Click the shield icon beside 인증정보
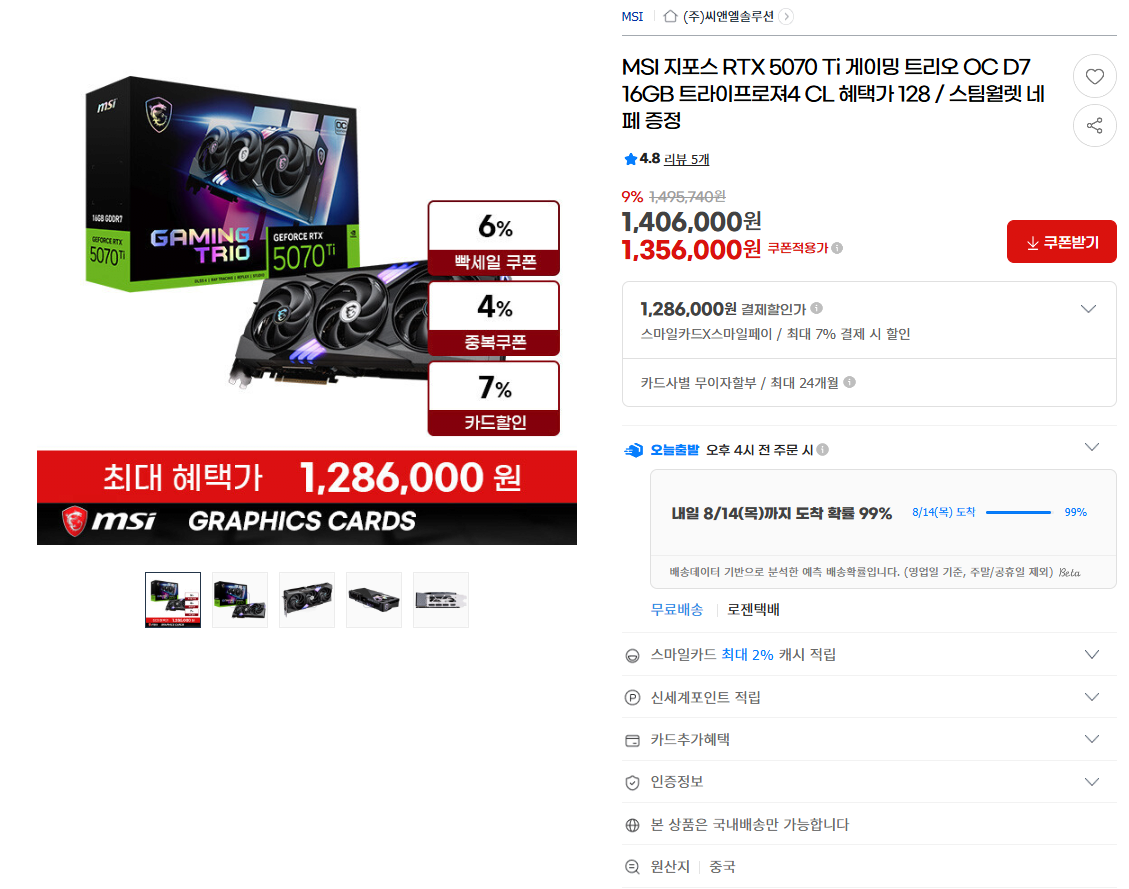The height and width of the screenshot is (889, 1129). tap(631, 782)
